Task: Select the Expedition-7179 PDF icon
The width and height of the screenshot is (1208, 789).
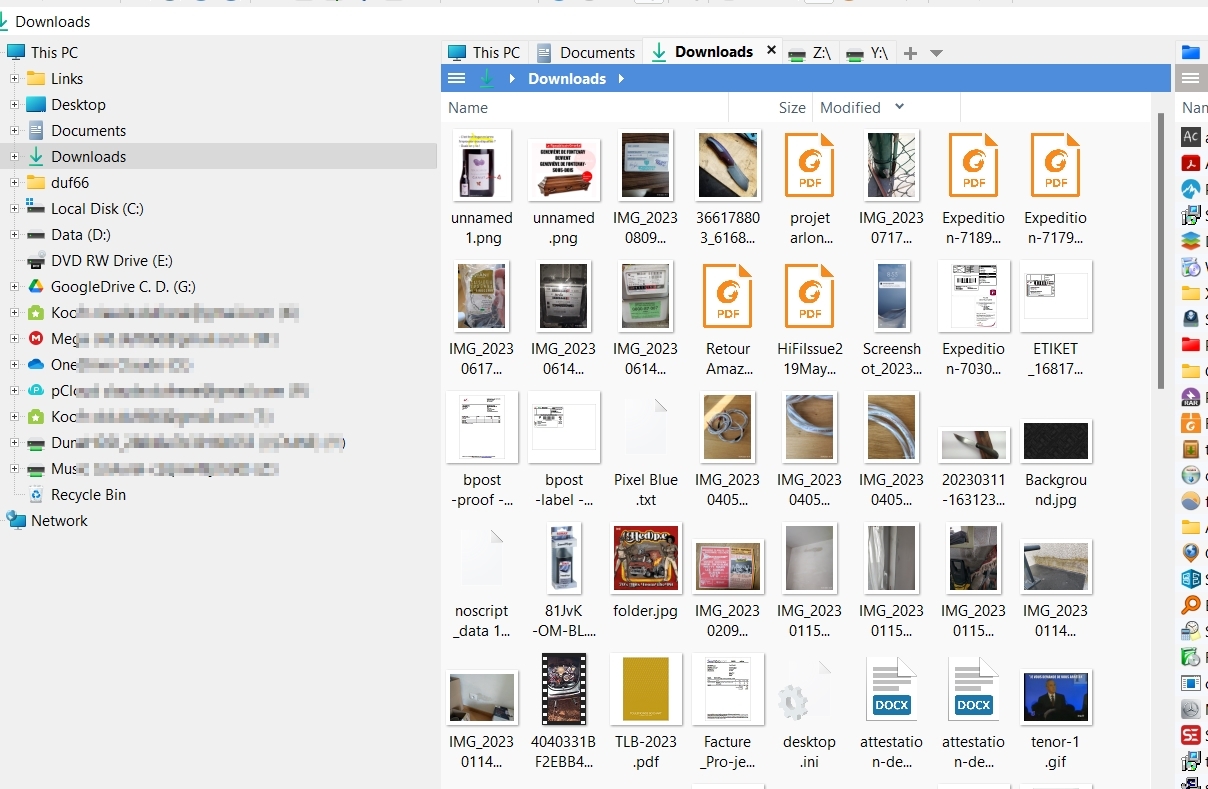Action: 1056,166
